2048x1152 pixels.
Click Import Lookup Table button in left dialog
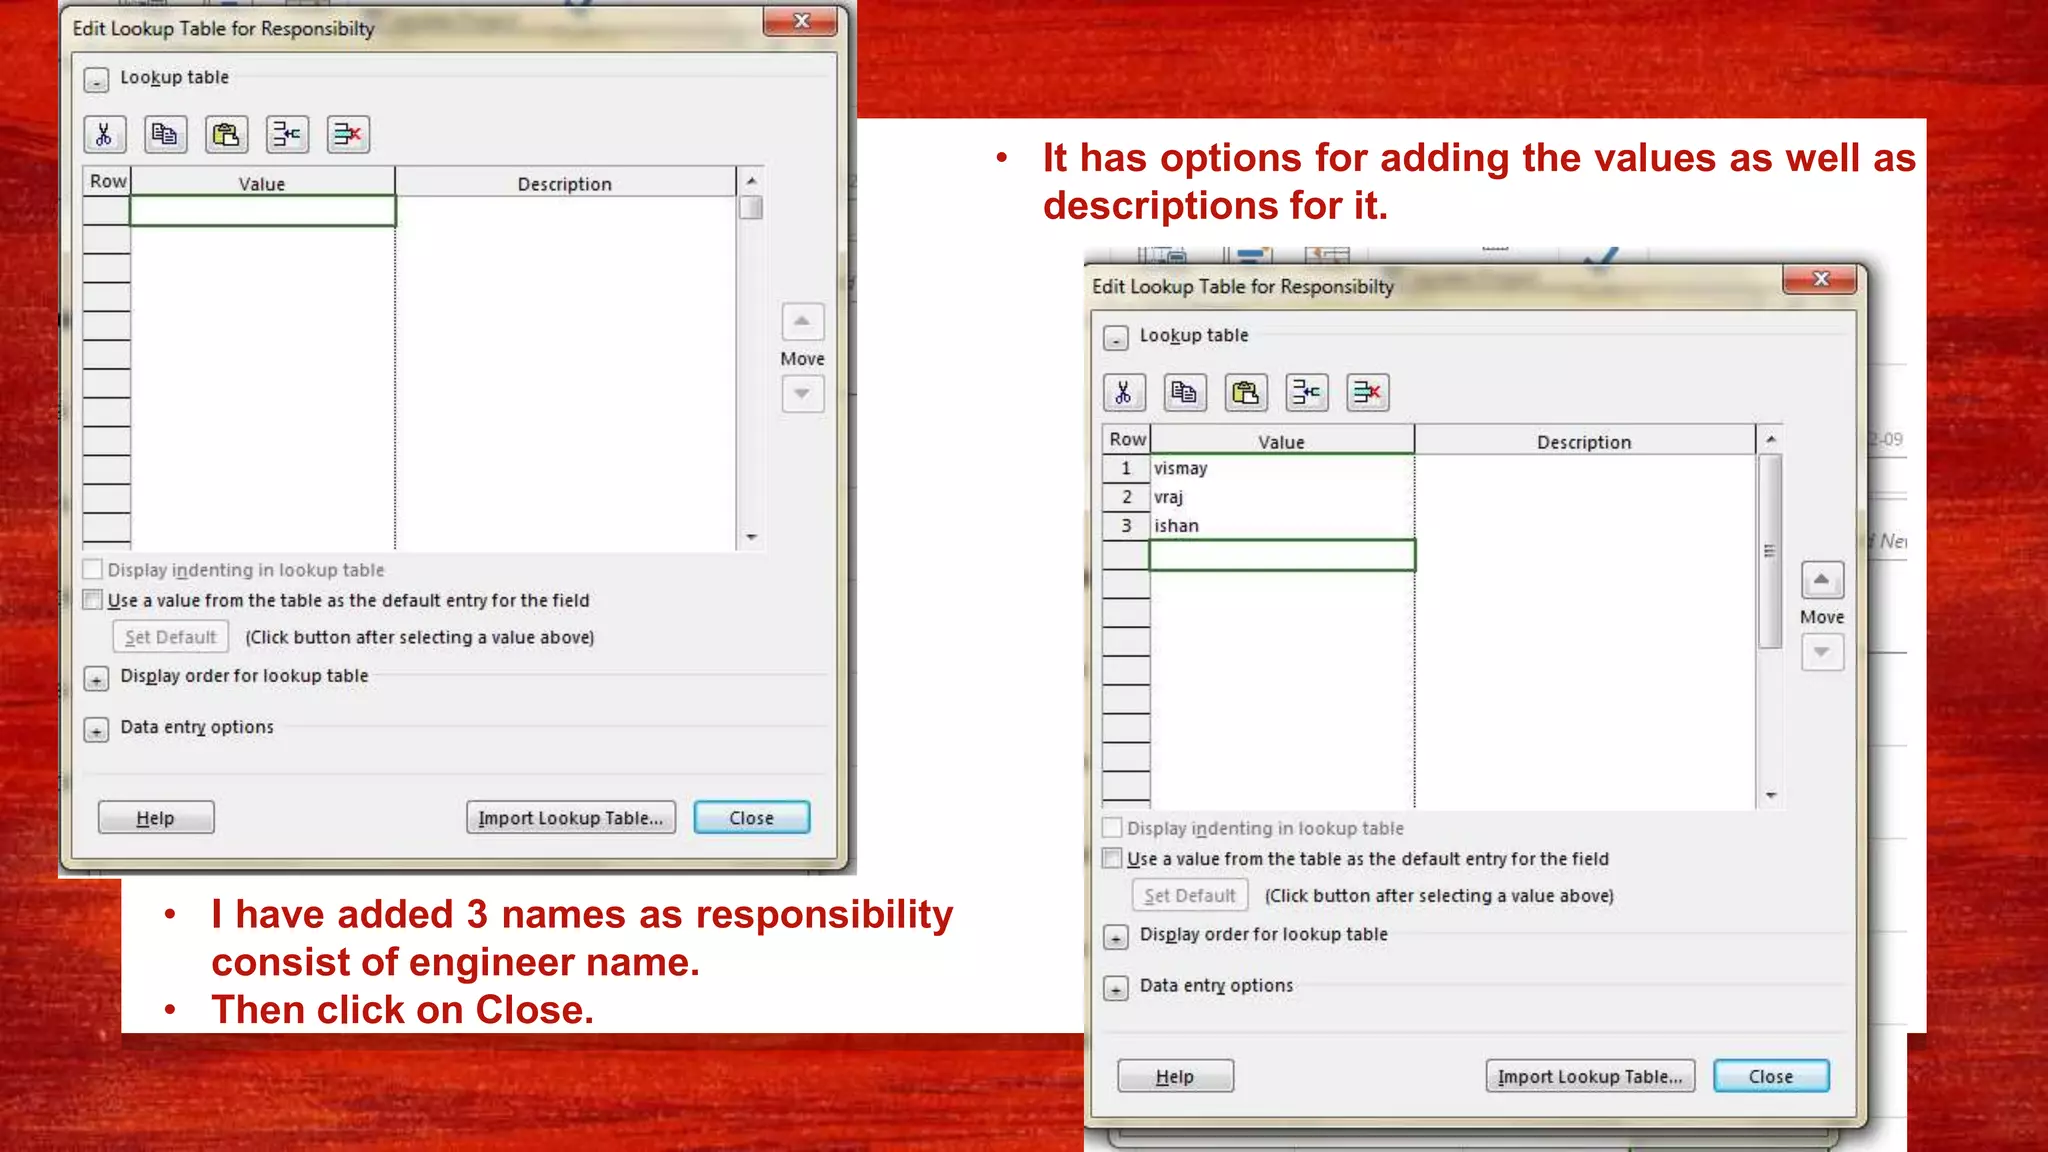(x=571, y=818)
